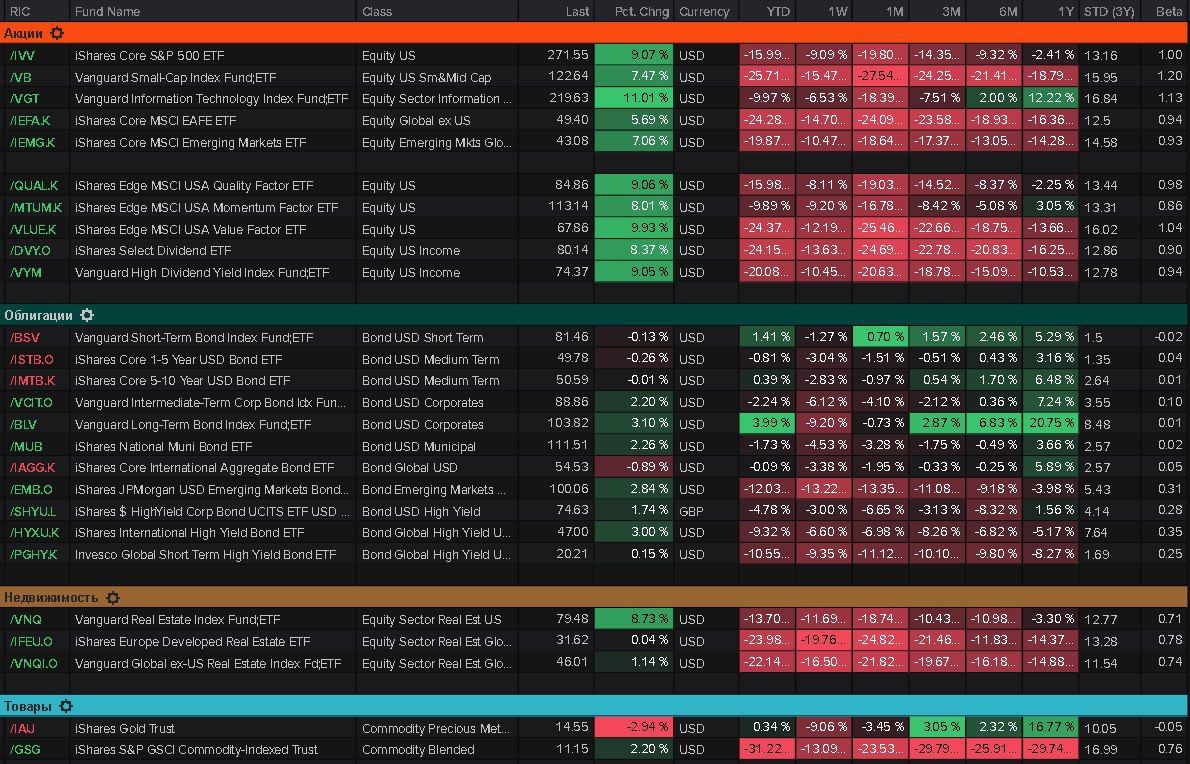Open the /VNQI.O ticker link
Screen dimensions: 1190x764
[33, 664]
